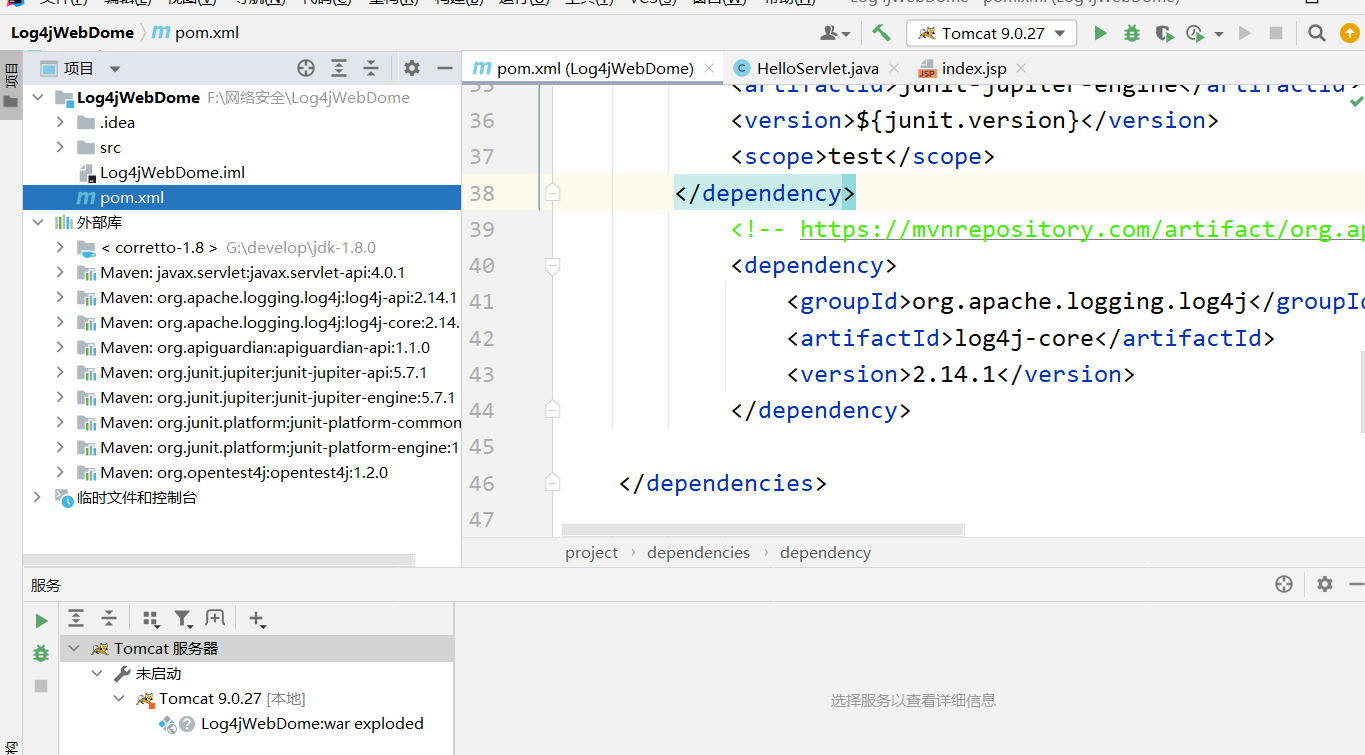Start Tomcat in debug mode

pos(1131,32)
